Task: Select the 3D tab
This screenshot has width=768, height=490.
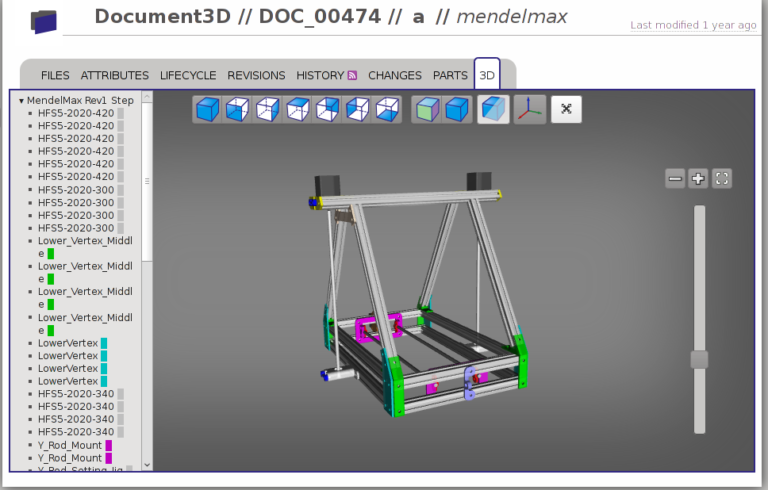Action: 487,75
